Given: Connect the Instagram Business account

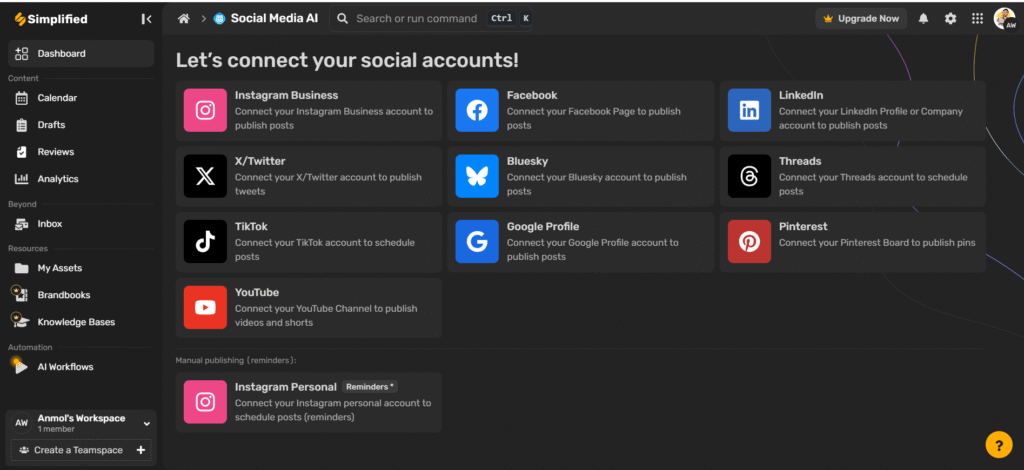Looking at the screenshot, I should pyautogui.click(x=309, y=110).
